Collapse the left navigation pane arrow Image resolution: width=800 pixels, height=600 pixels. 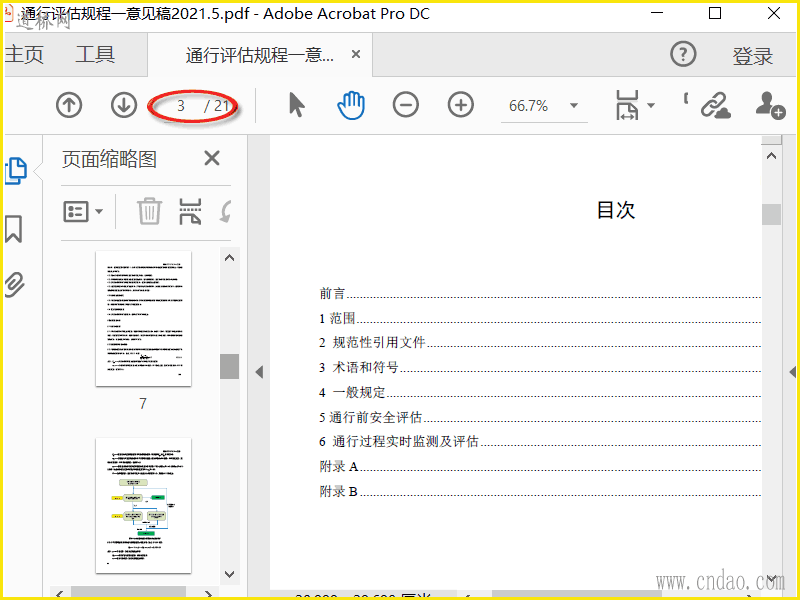click(259, 372)
